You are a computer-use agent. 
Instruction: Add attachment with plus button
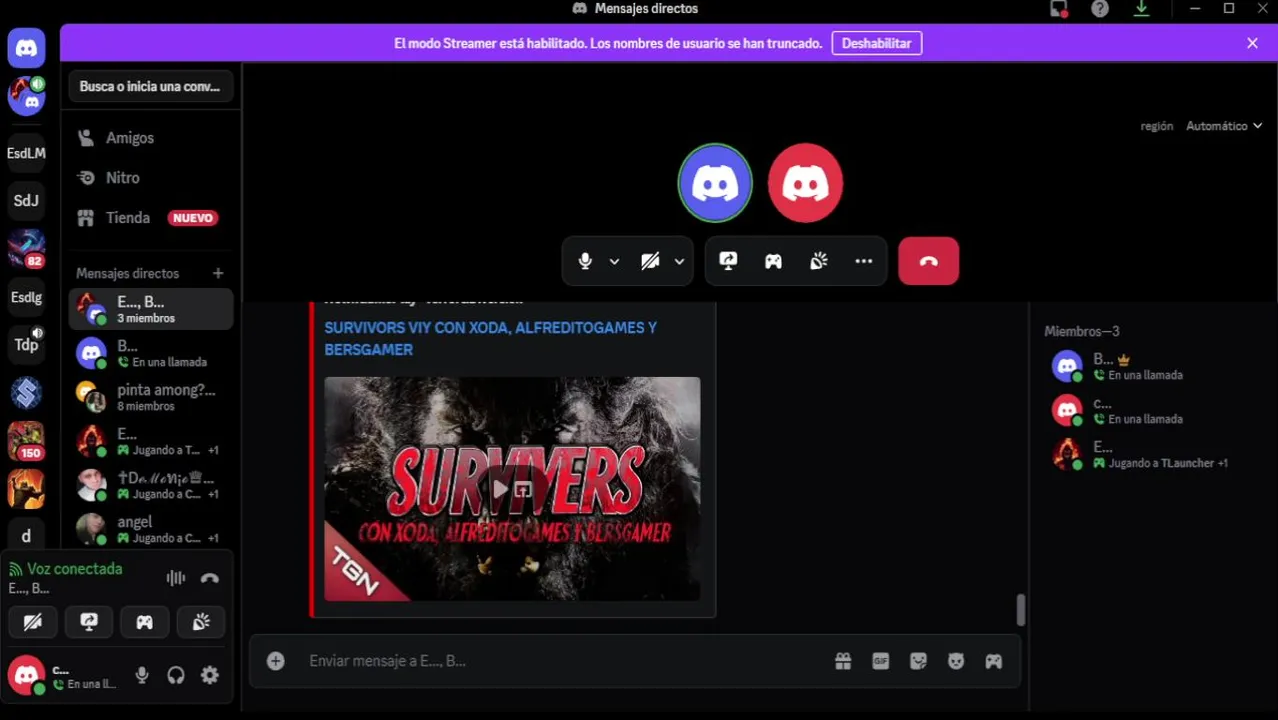(x=276, y=661)
